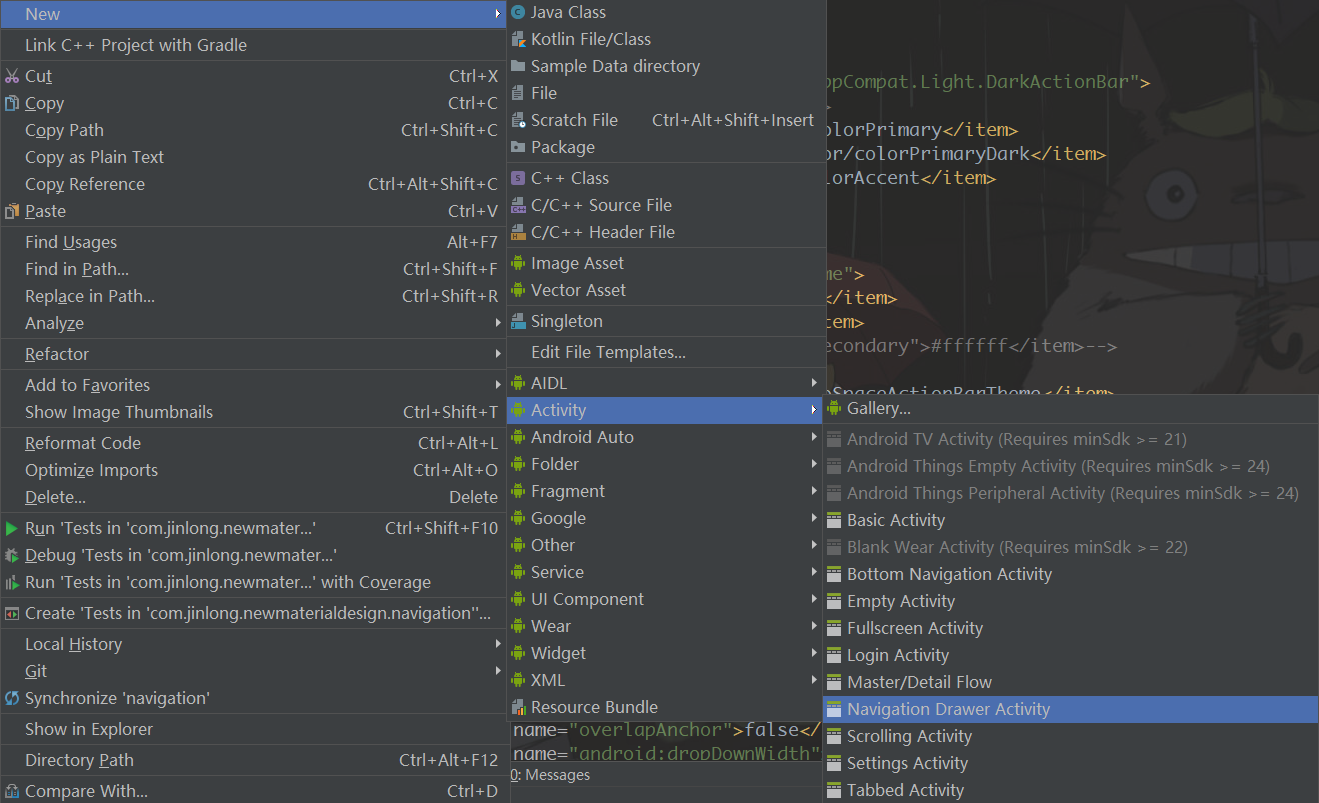
Task: Click the Cut scissors icon
Action: pyautogui.click(x=12, y=76)
